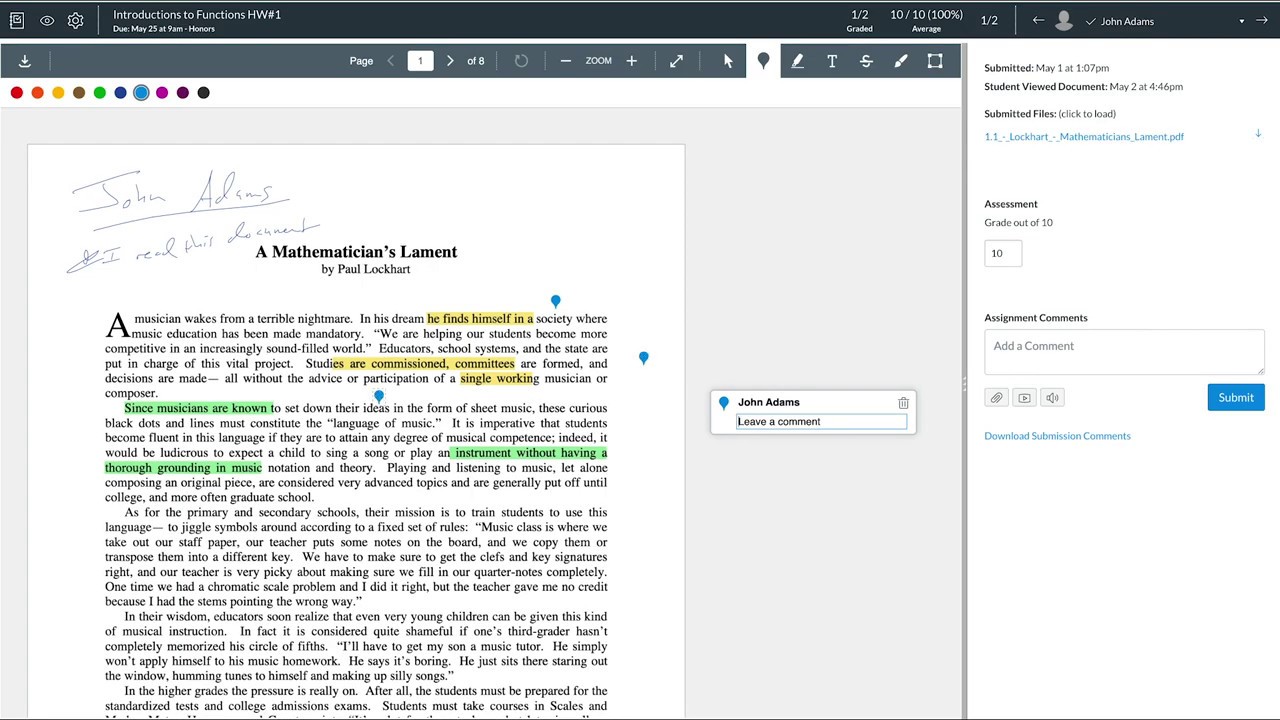Click the 'Add a Comment' assignment comment box
This screenshot has height=720, width=1280.
pyautogui.click(x=1124, y=352)
